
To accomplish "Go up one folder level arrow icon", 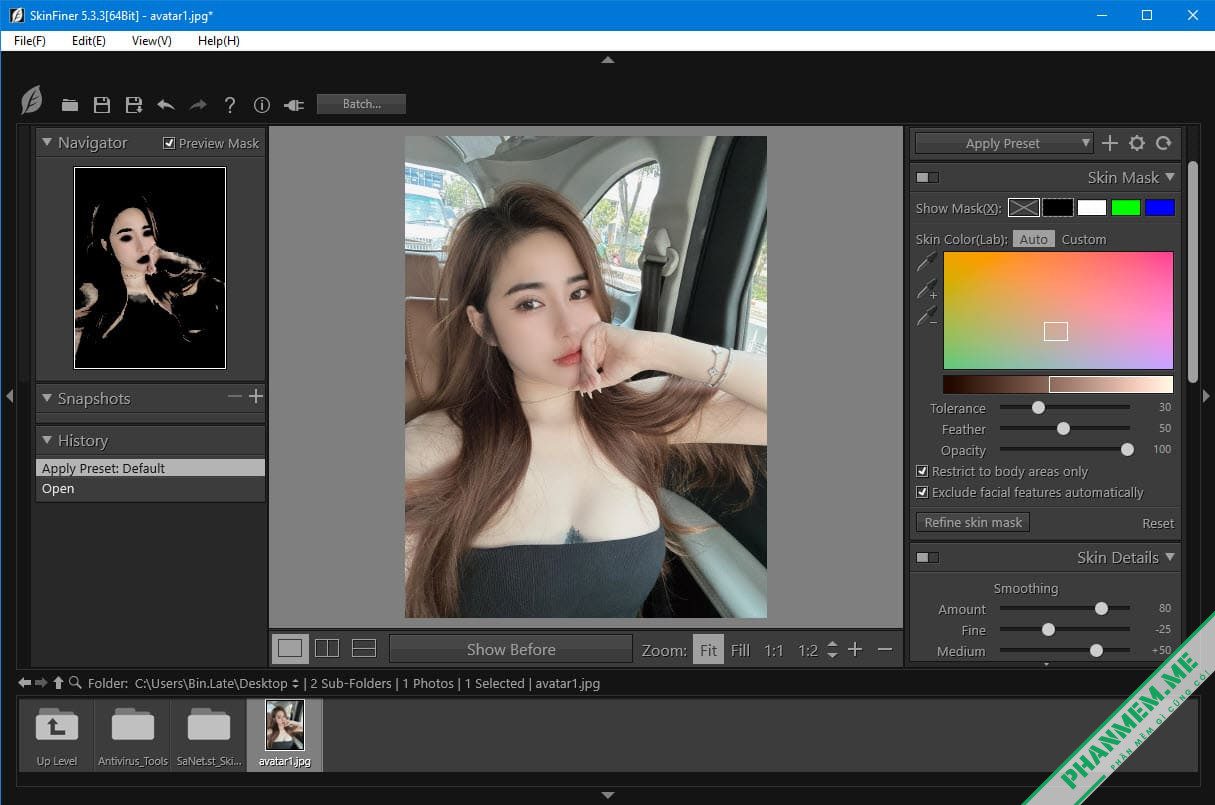I will (58, 682).
